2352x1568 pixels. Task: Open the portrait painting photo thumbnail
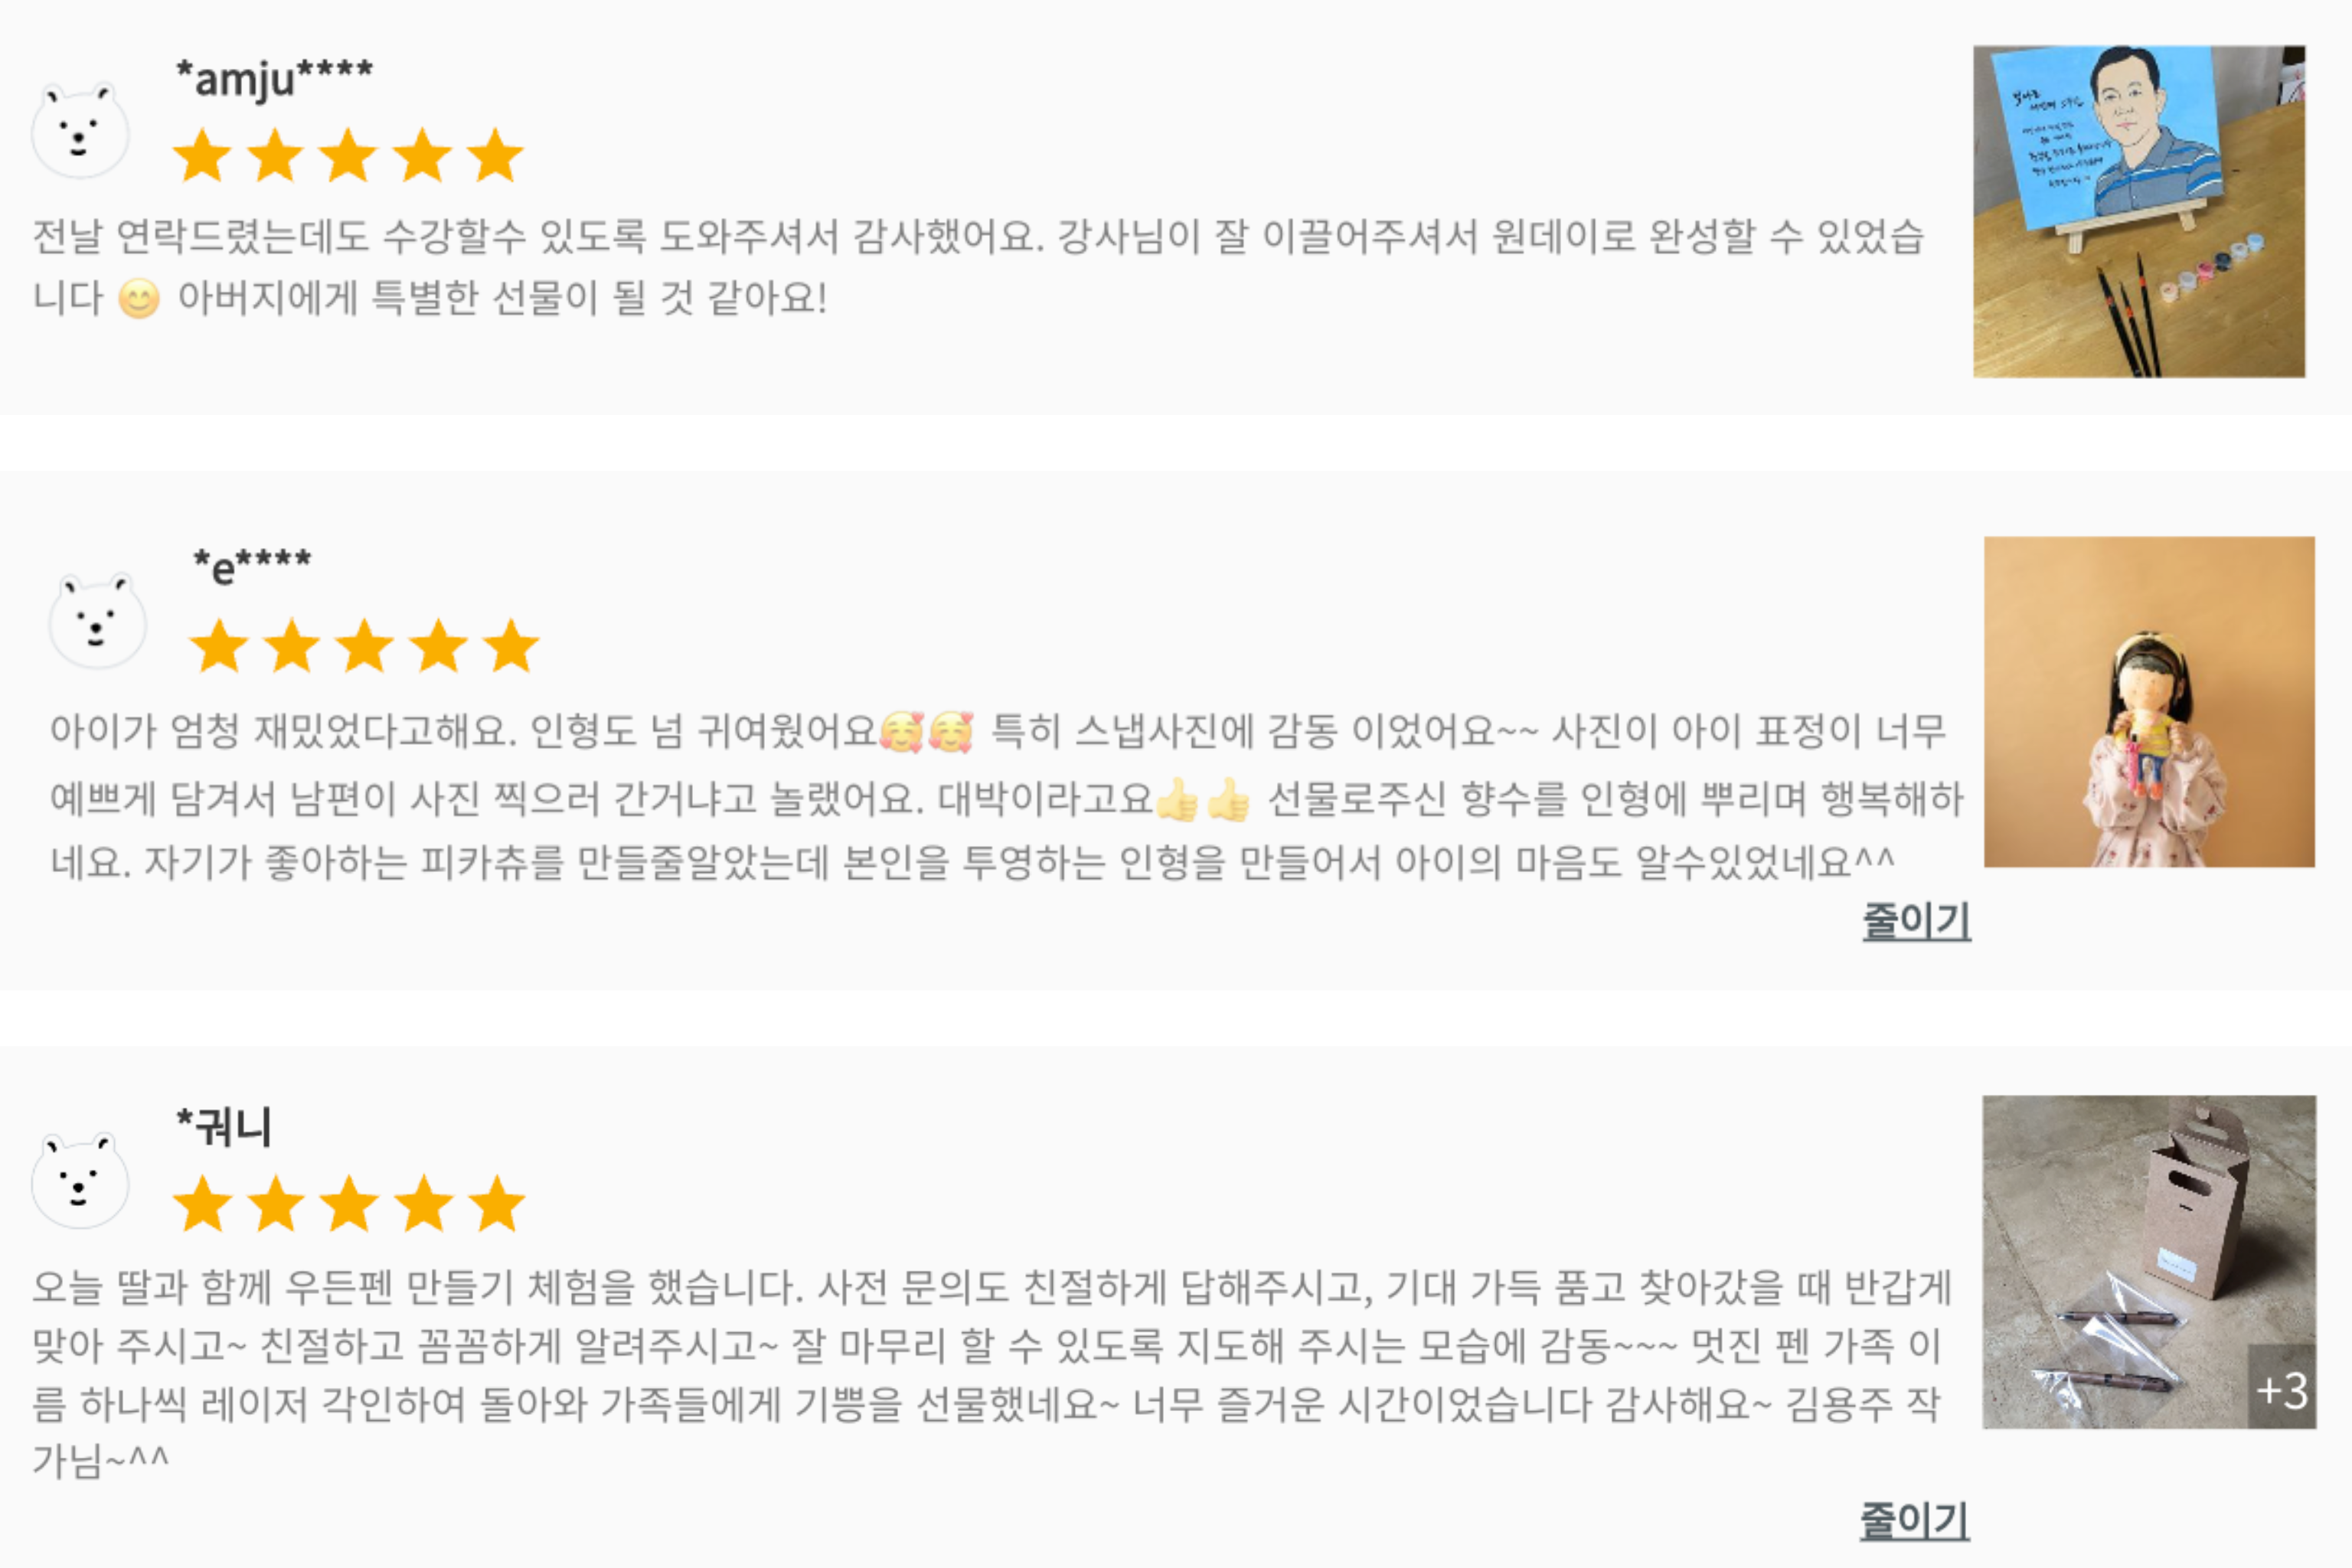coord(2138,212)
